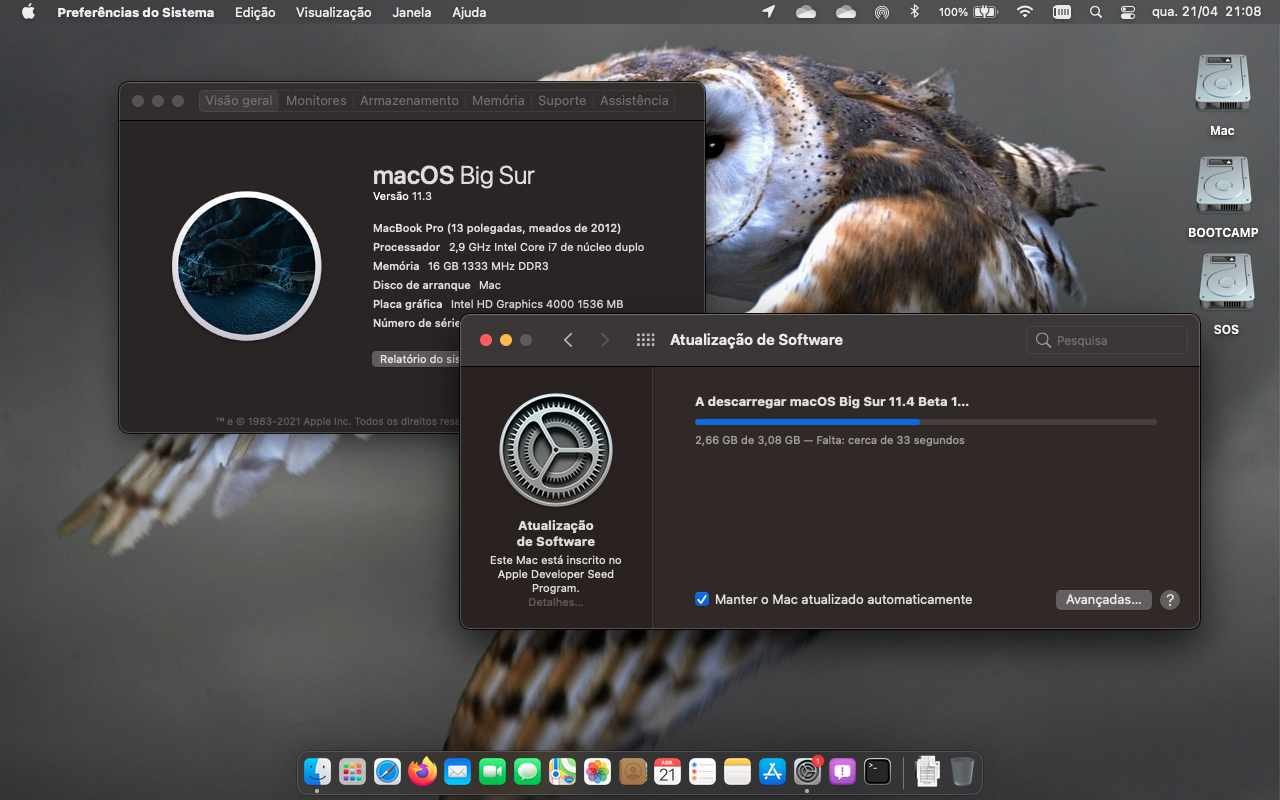Switch to the Suporte tab
Viewport: 1280px width, 800px height.
[562, 100]
